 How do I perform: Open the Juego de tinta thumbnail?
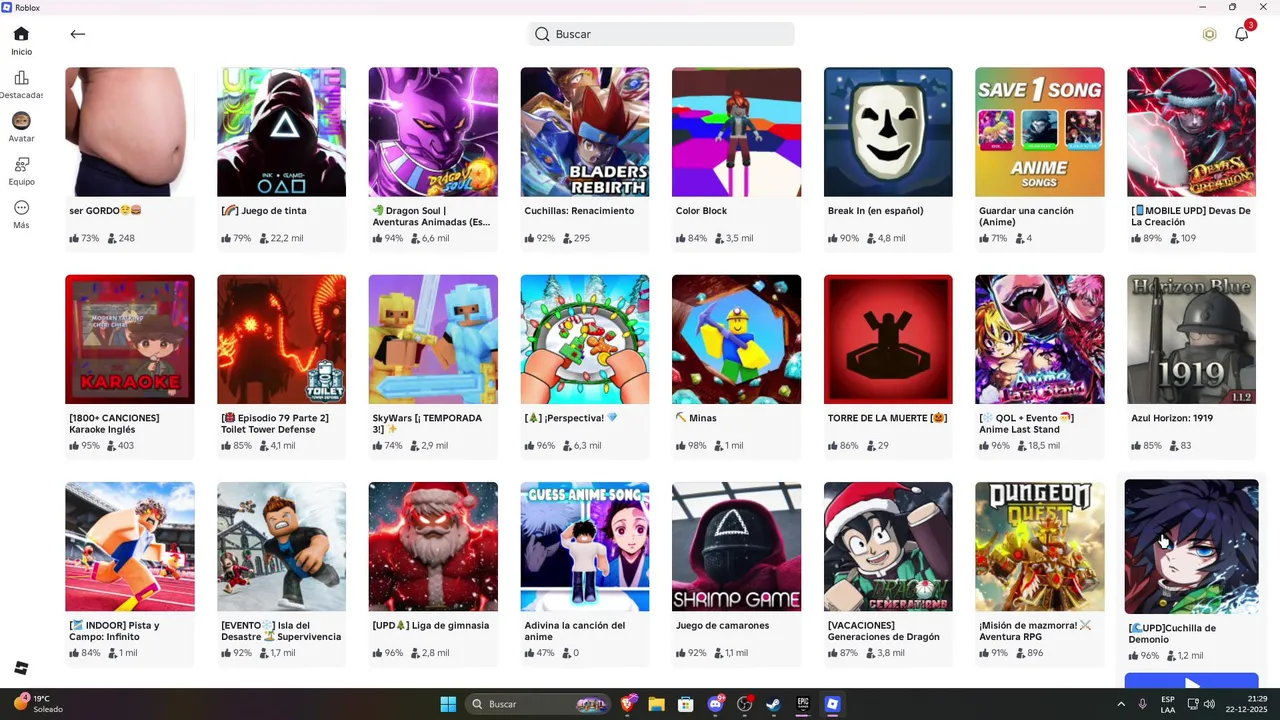click(x=281, y=132)
